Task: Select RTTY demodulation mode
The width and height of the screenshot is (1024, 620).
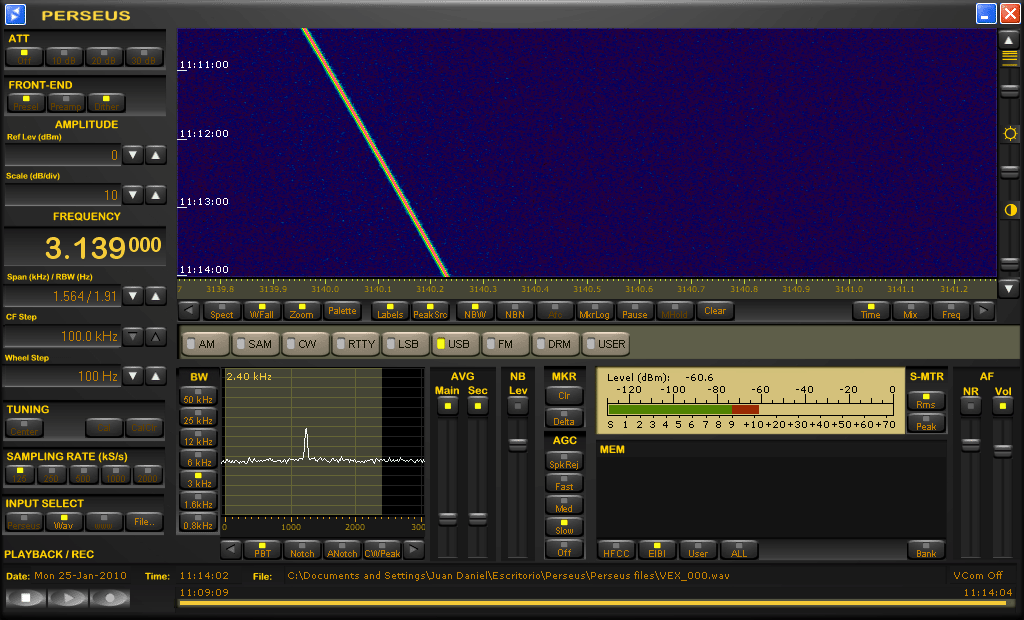Action: pyautogui.click(x=355, y=344)
